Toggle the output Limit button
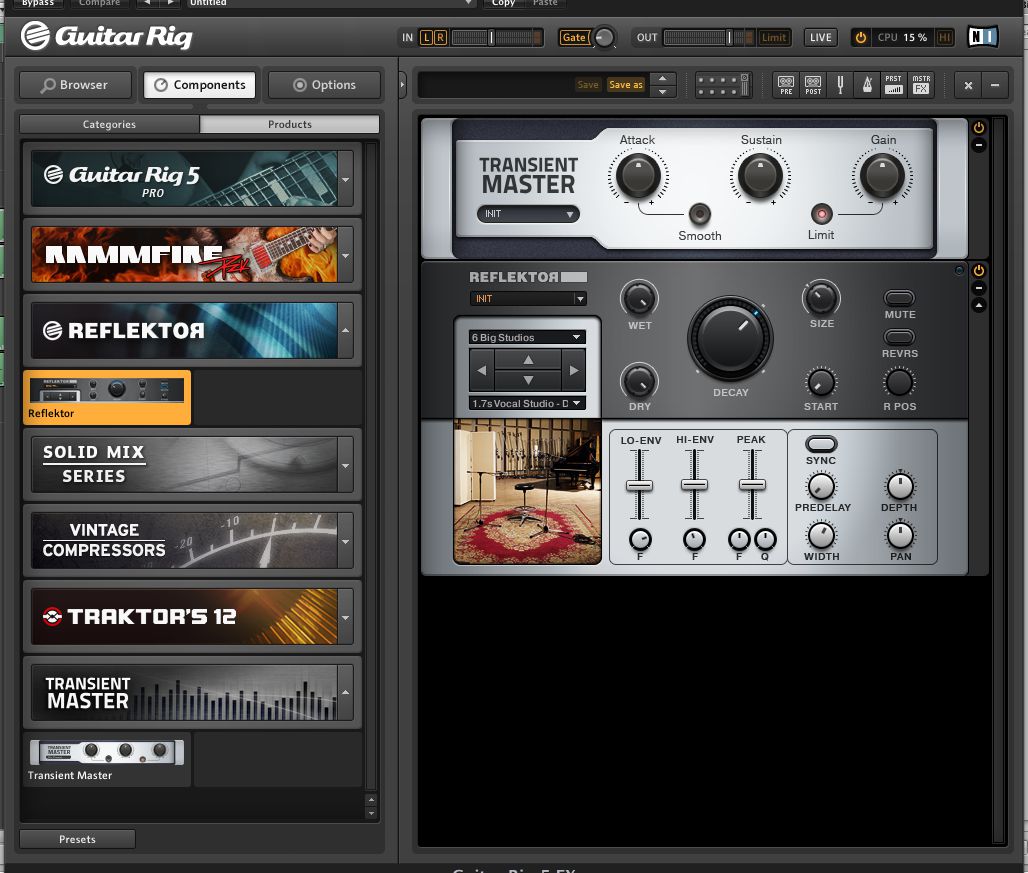Screen dimensions: 1028x873 pyautogui.click(x=774, y=37)
